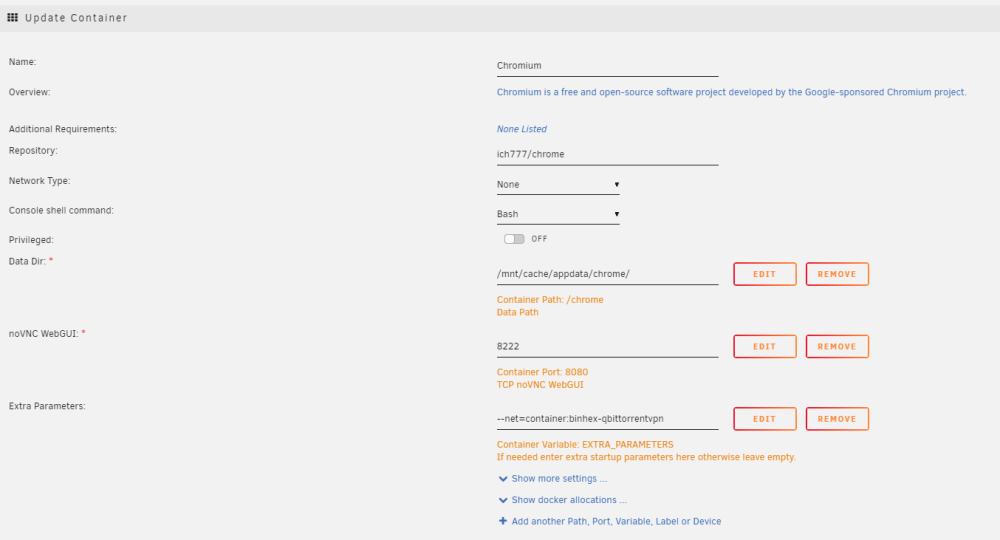Click the Name input field with Chromium
The height and width of the screenshot is (540, 1000).
[607, 66]
